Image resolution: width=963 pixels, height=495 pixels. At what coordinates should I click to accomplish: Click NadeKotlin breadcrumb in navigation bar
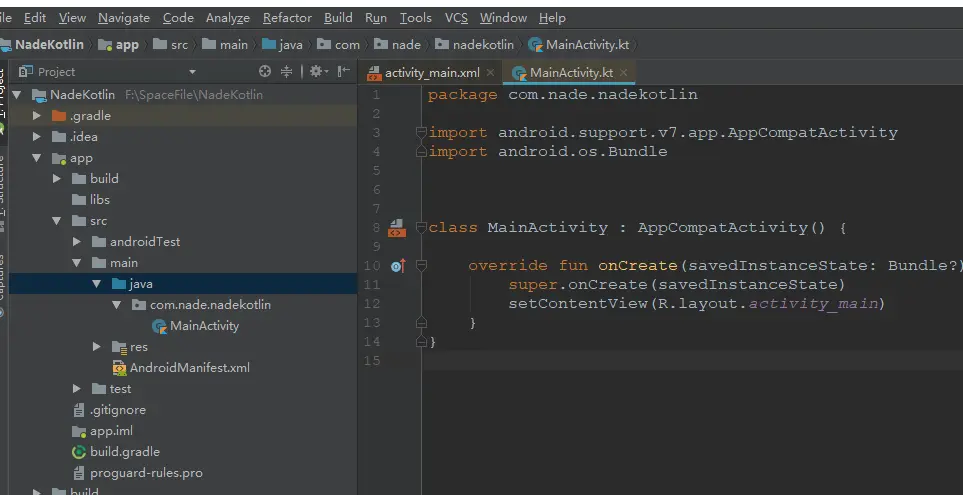[42, 44]
